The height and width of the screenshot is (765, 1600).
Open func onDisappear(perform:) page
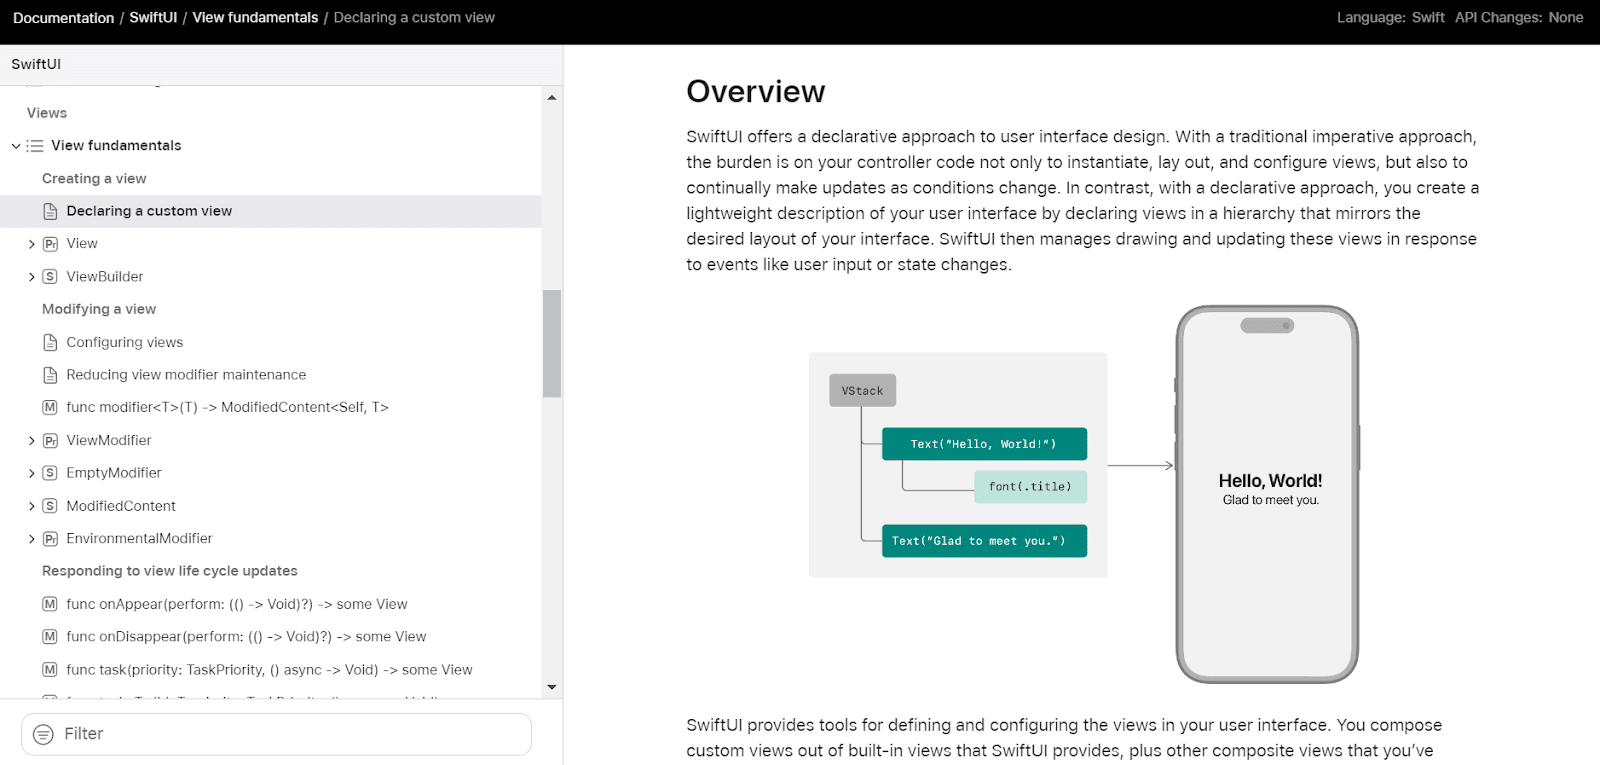click(x=246, y=637)
